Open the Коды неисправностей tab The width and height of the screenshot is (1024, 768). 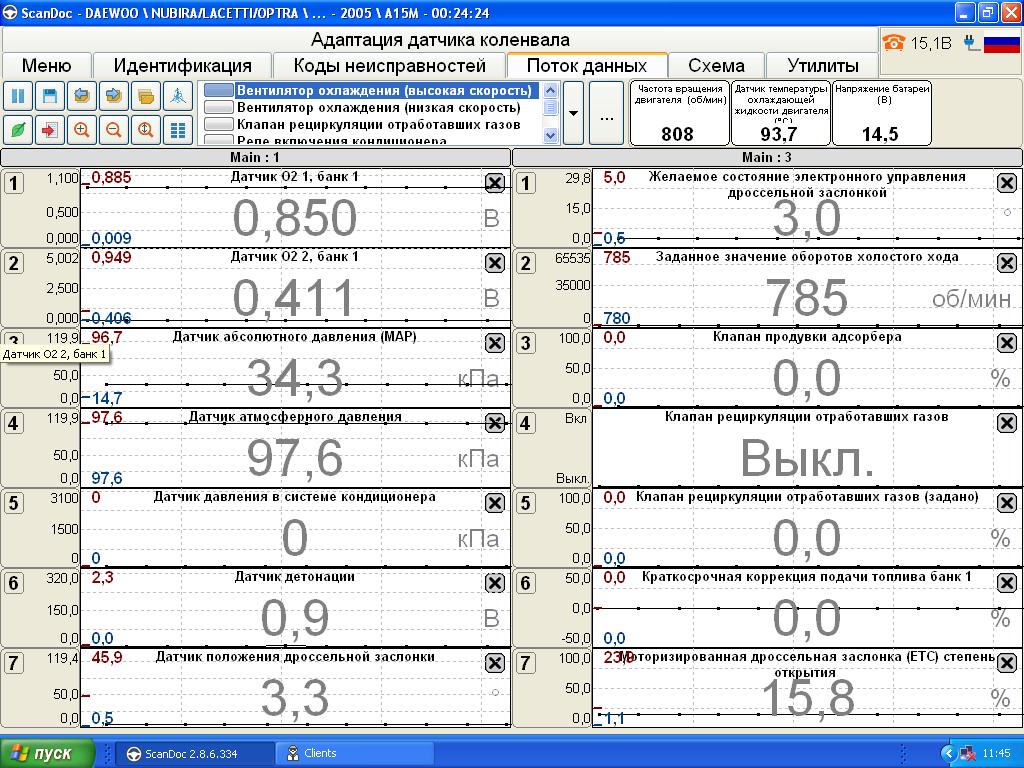390,65
